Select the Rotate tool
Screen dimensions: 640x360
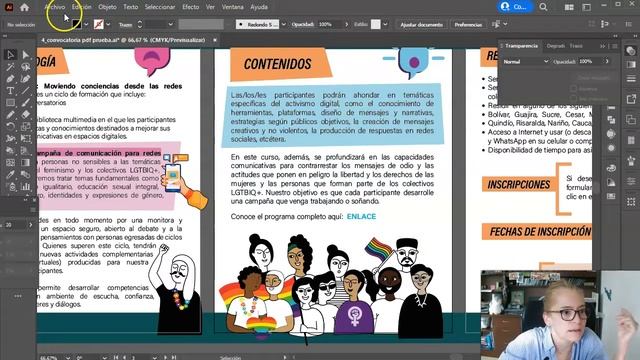click(10, 127)
